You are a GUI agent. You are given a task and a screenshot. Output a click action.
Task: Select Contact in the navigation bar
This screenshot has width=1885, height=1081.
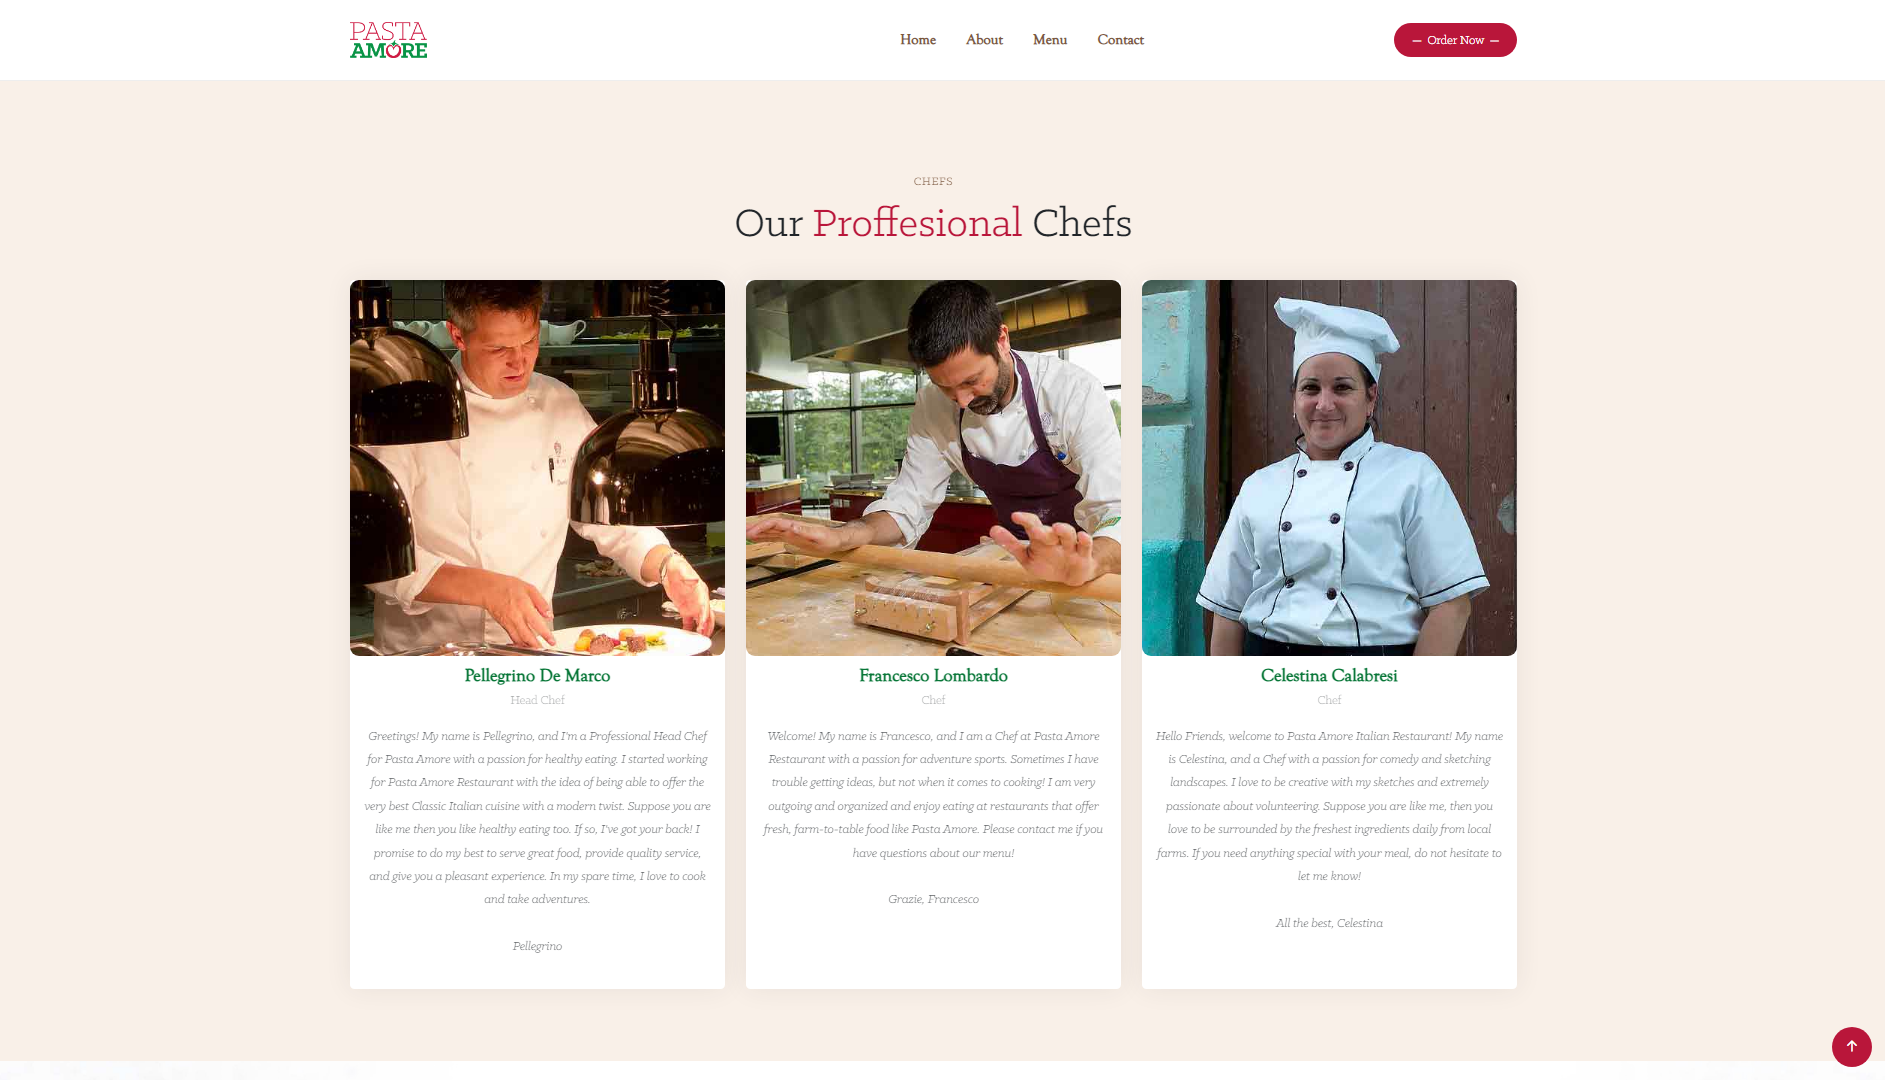pos(1120,40)
